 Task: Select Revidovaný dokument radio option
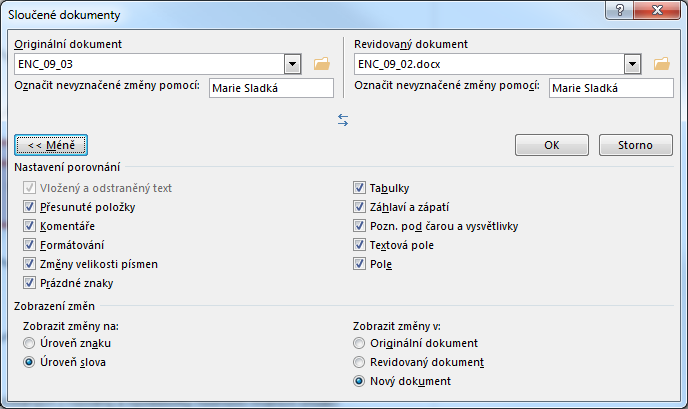click(x=359, y=362)
